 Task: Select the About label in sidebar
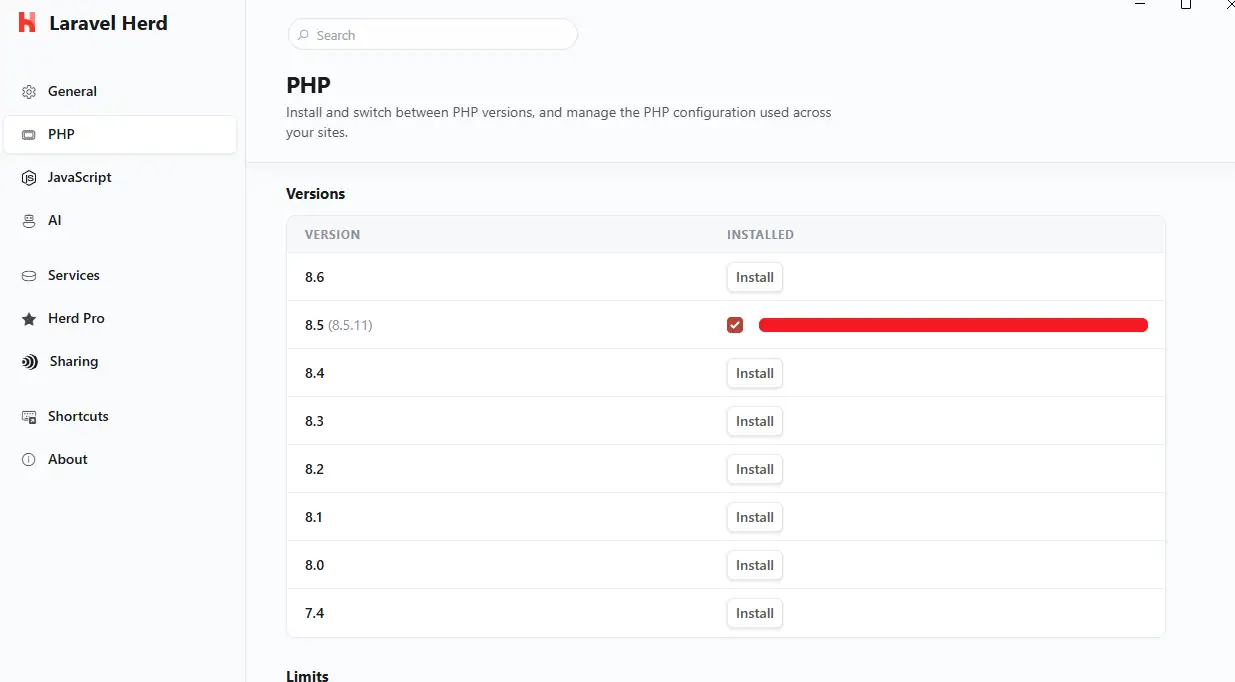click(68, 459)
